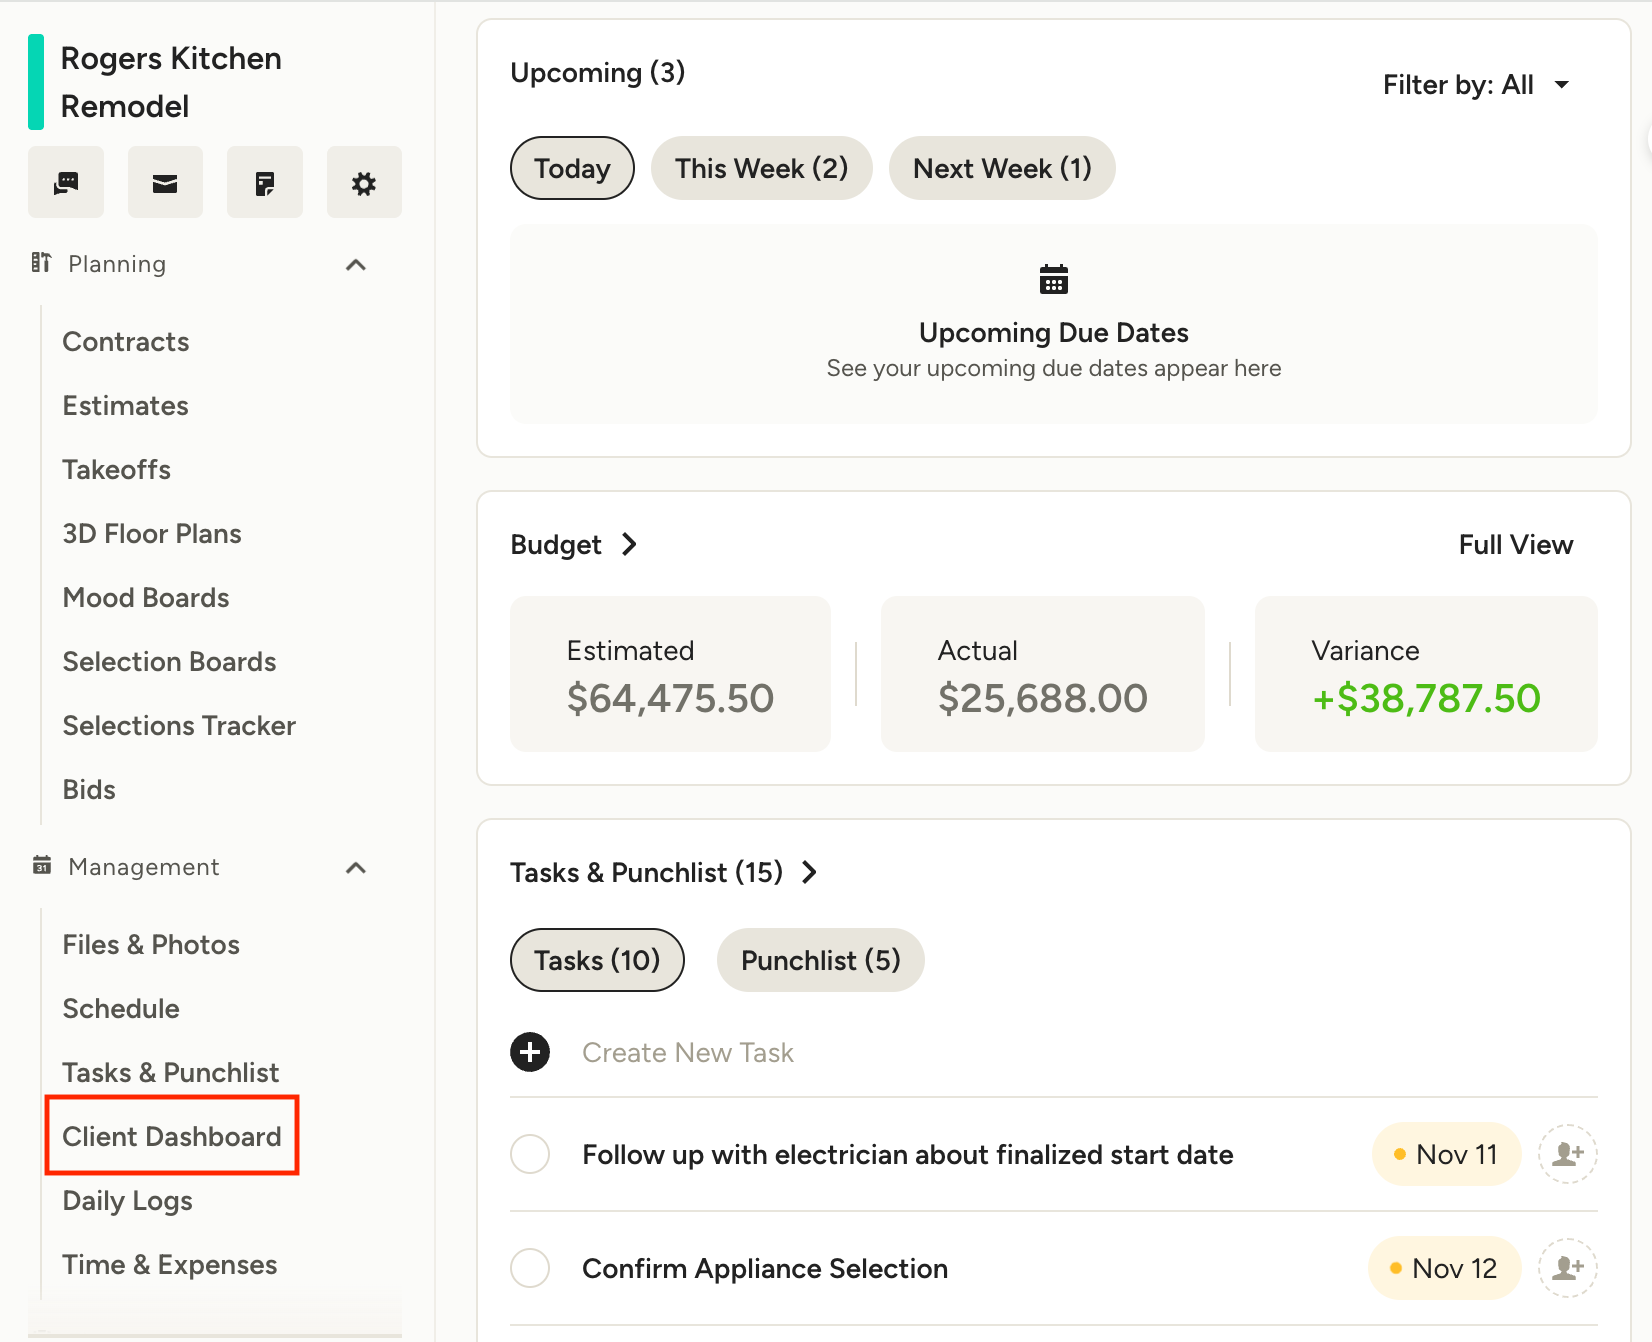Viewport: 1652px width, 1342px height.
Task: Mark electrician follow-up task complete
Action: coord(530,1154)
